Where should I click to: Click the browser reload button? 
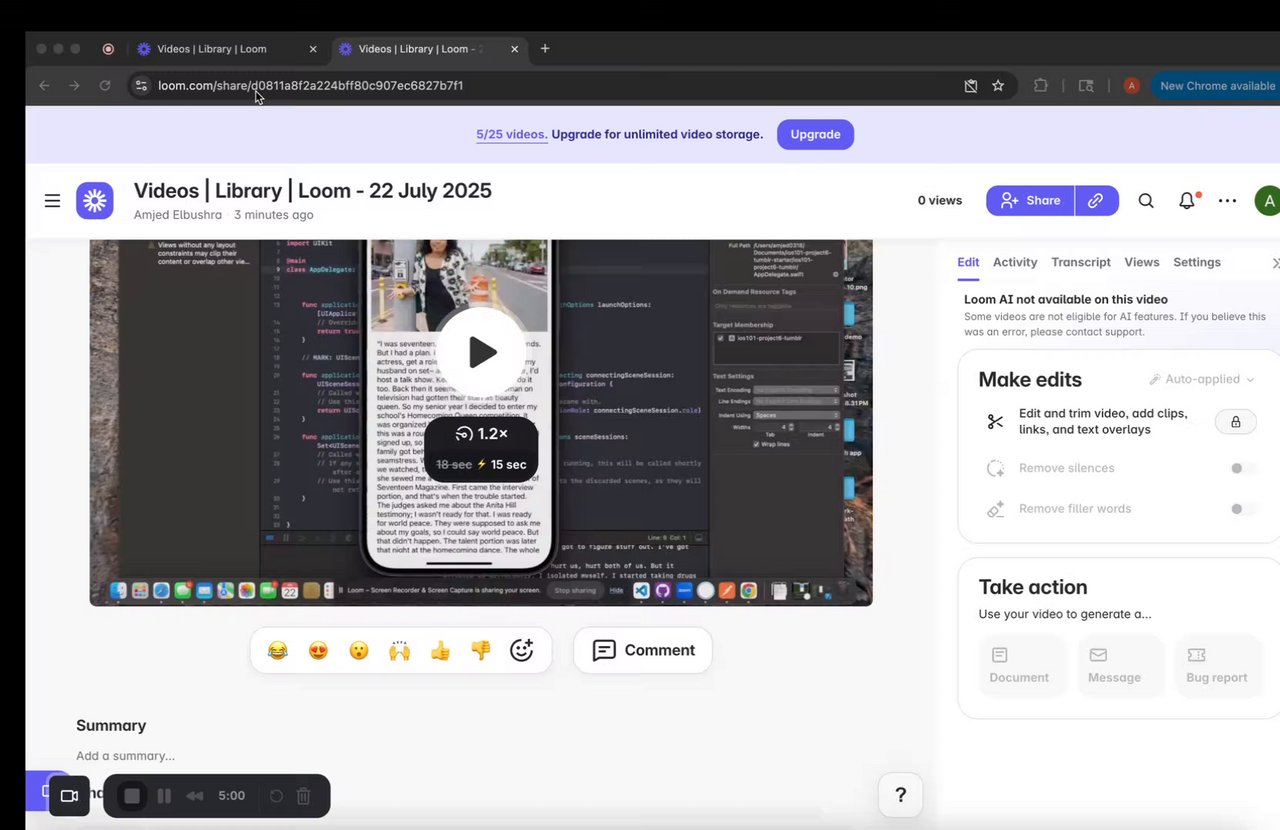(105, 86)
